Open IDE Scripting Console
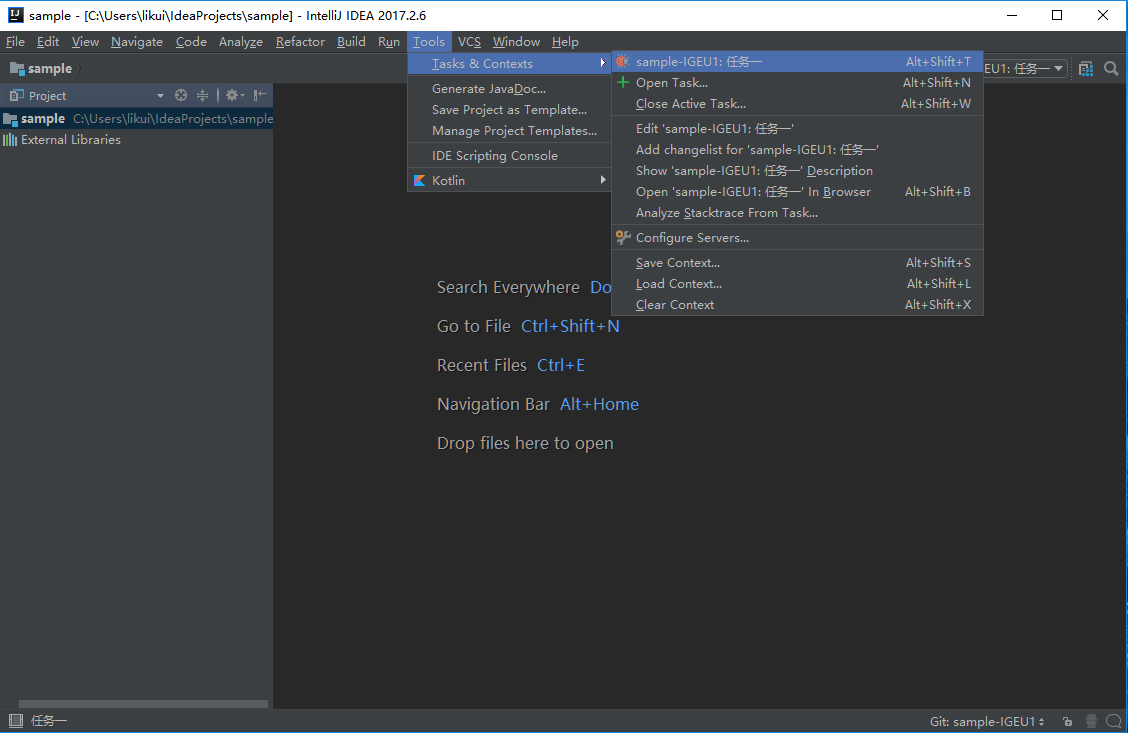Screen dimensions: 1128x733 (x=509, y=155)
